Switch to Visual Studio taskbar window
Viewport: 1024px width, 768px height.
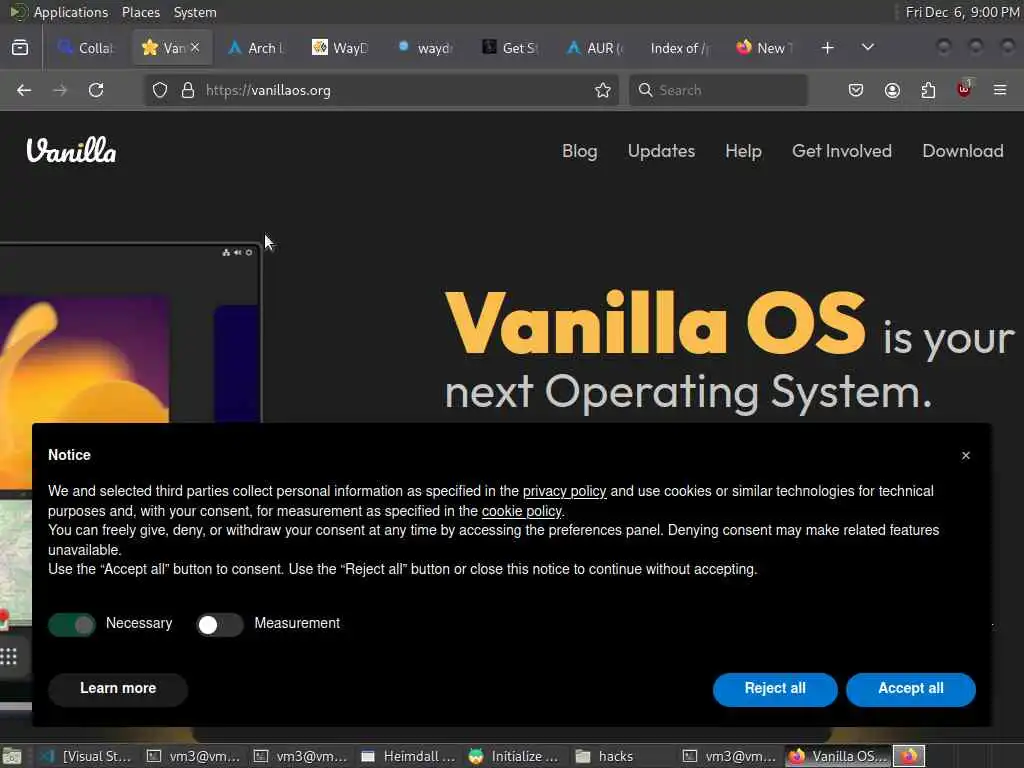86,756
